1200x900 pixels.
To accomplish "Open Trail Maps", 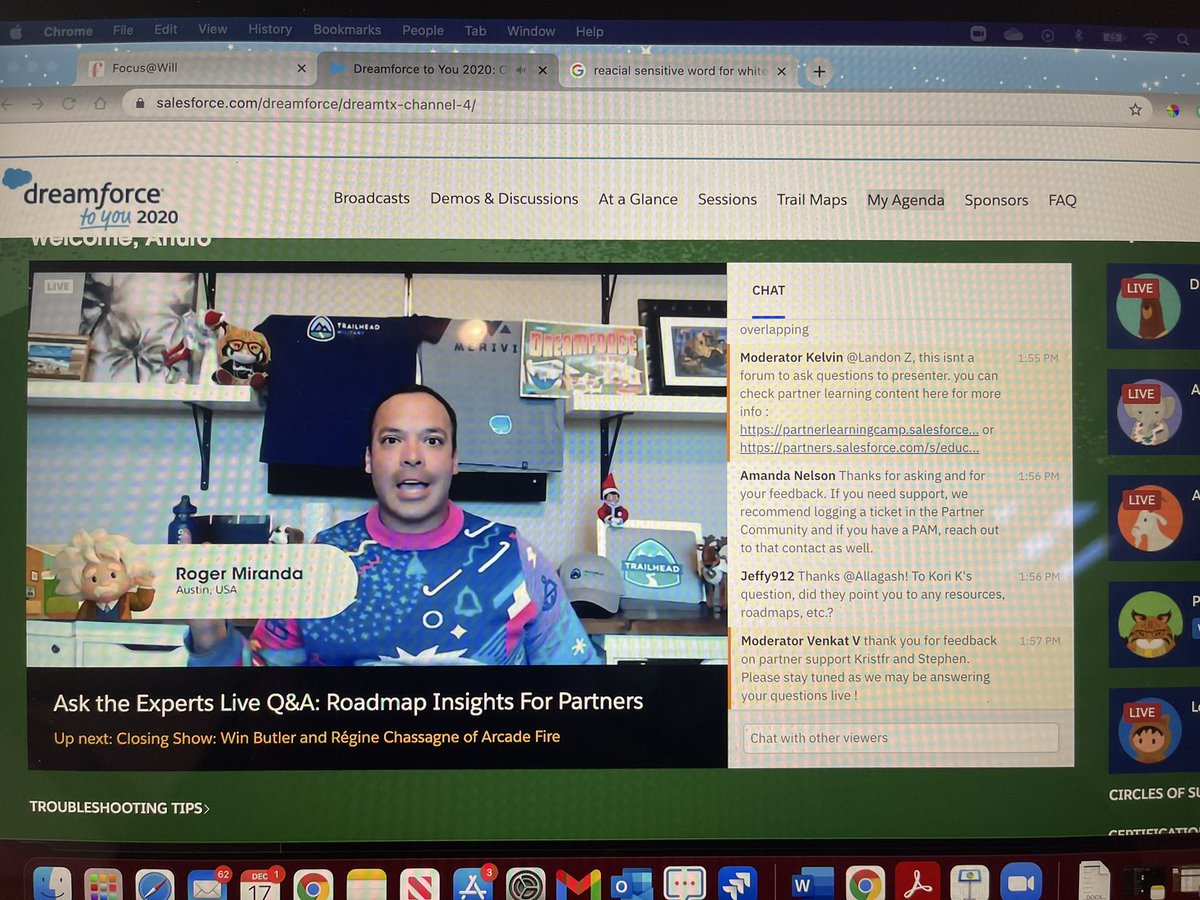I will click(812, 200).
